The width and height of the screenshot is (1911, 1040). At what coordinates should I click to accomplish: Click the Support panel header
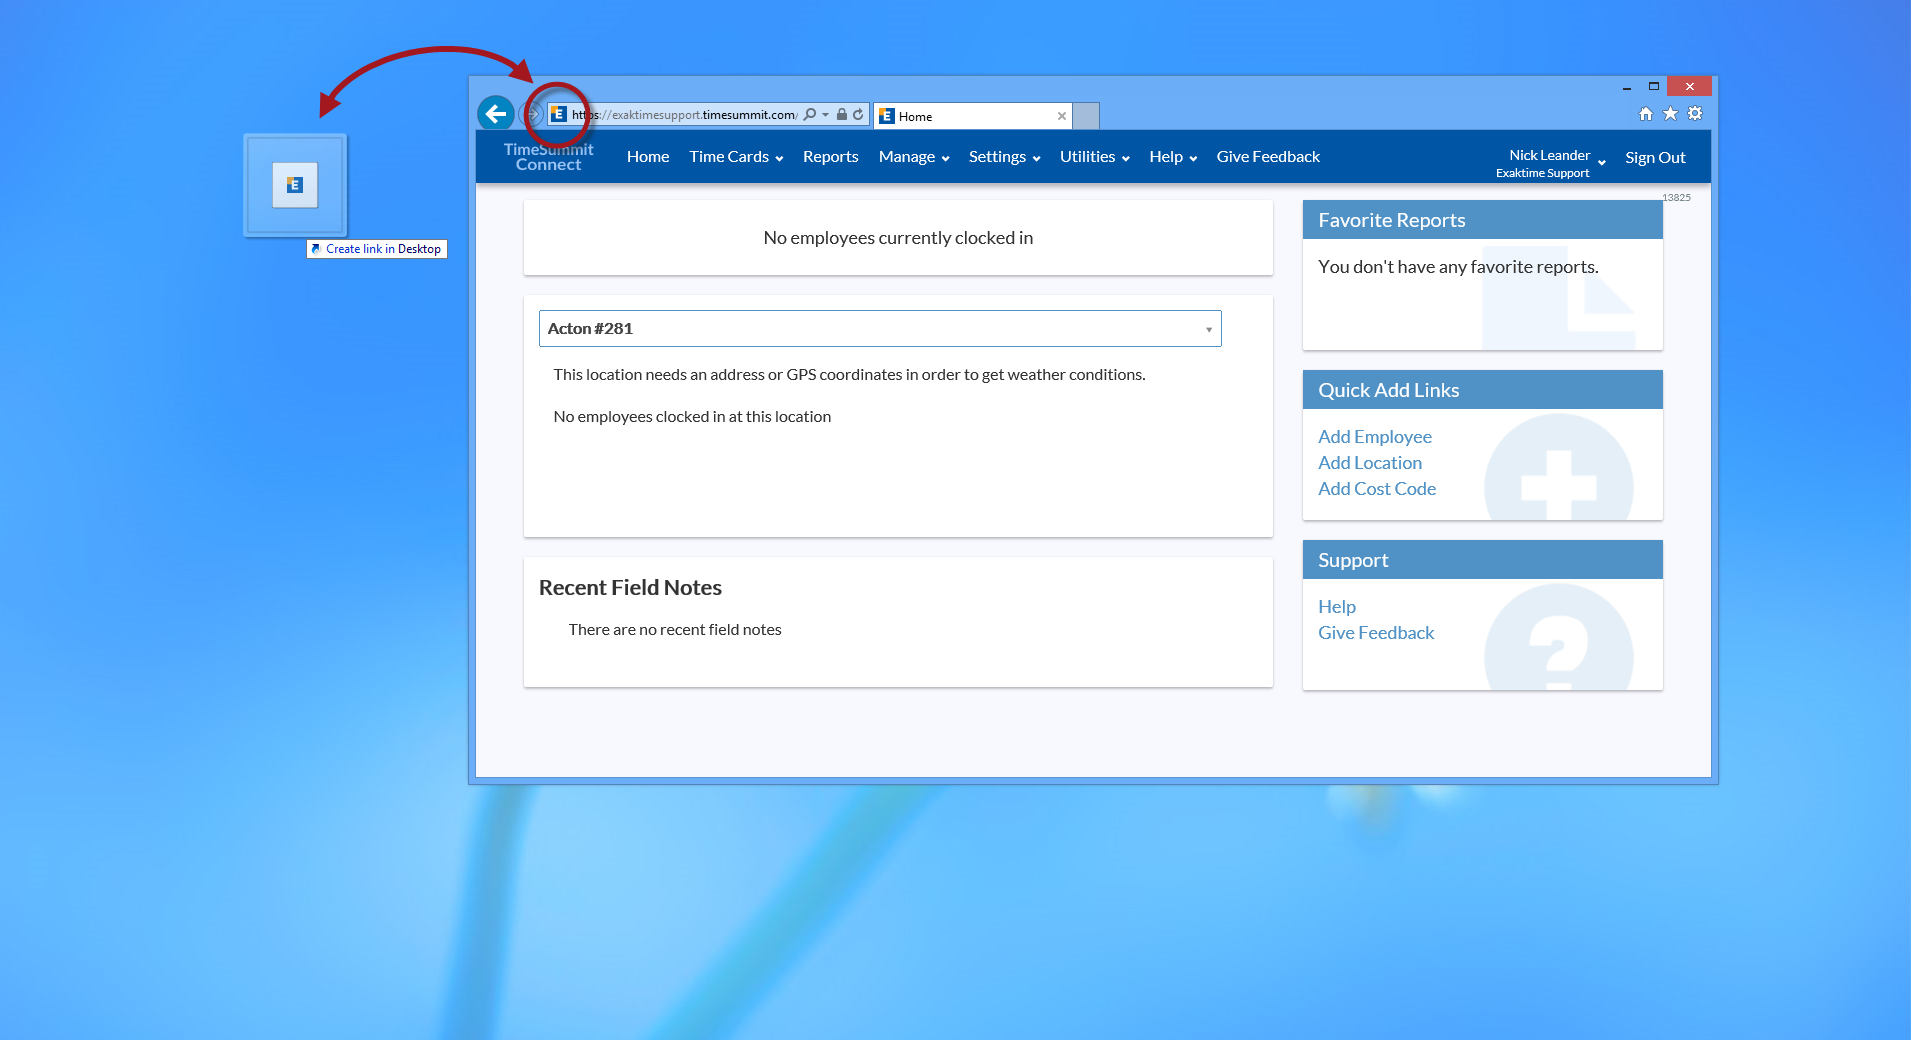pos(1482,560)
